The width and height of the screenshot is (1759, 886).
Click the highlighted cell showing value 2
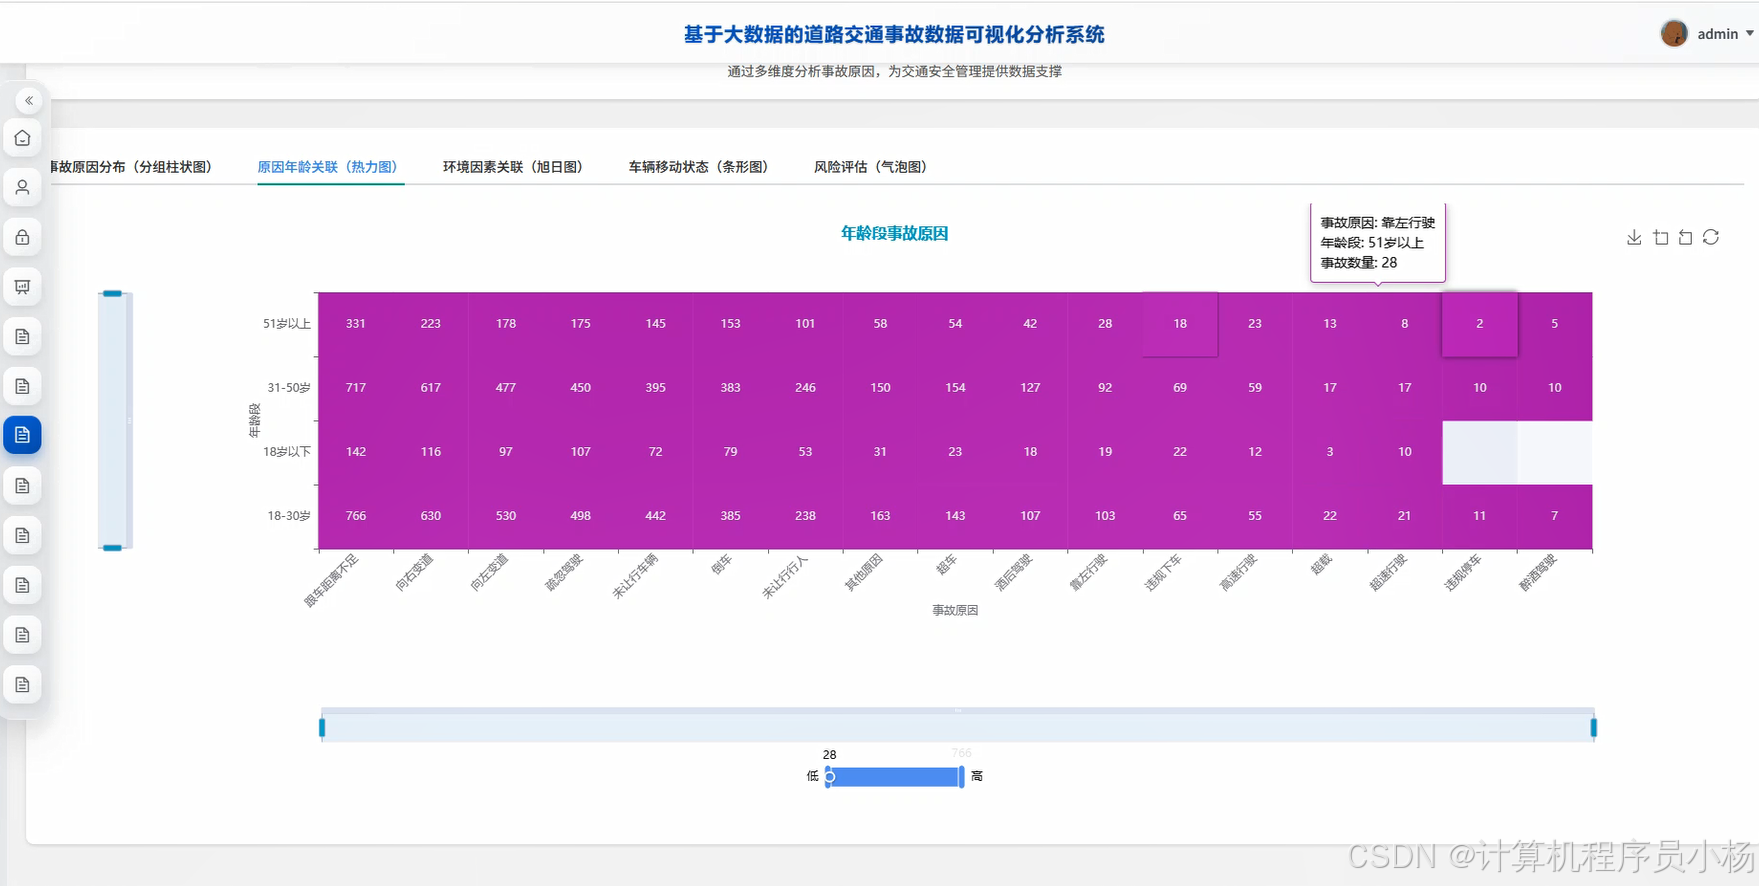click(x=1480, y=324)
